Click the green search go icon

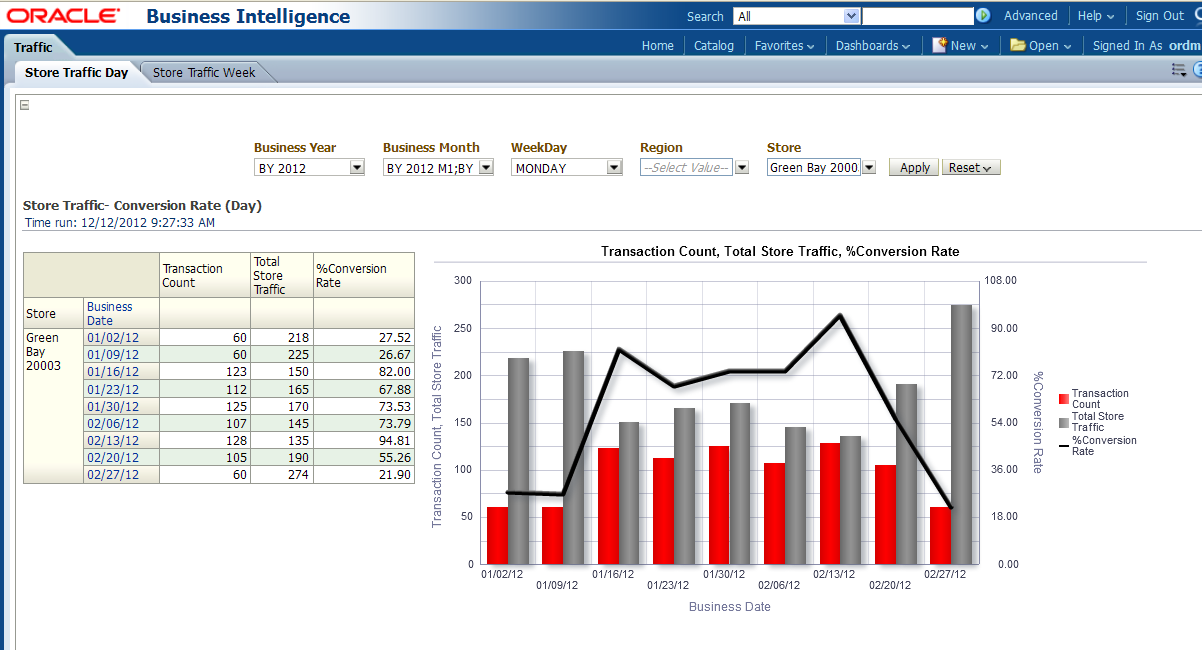click(x=983, y=16)
